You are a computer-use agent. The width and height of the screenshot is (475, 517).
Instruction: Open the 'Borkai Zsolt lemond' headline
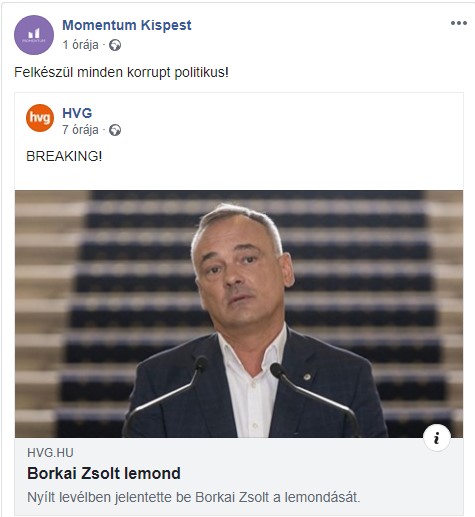click(x=104, y=473)
